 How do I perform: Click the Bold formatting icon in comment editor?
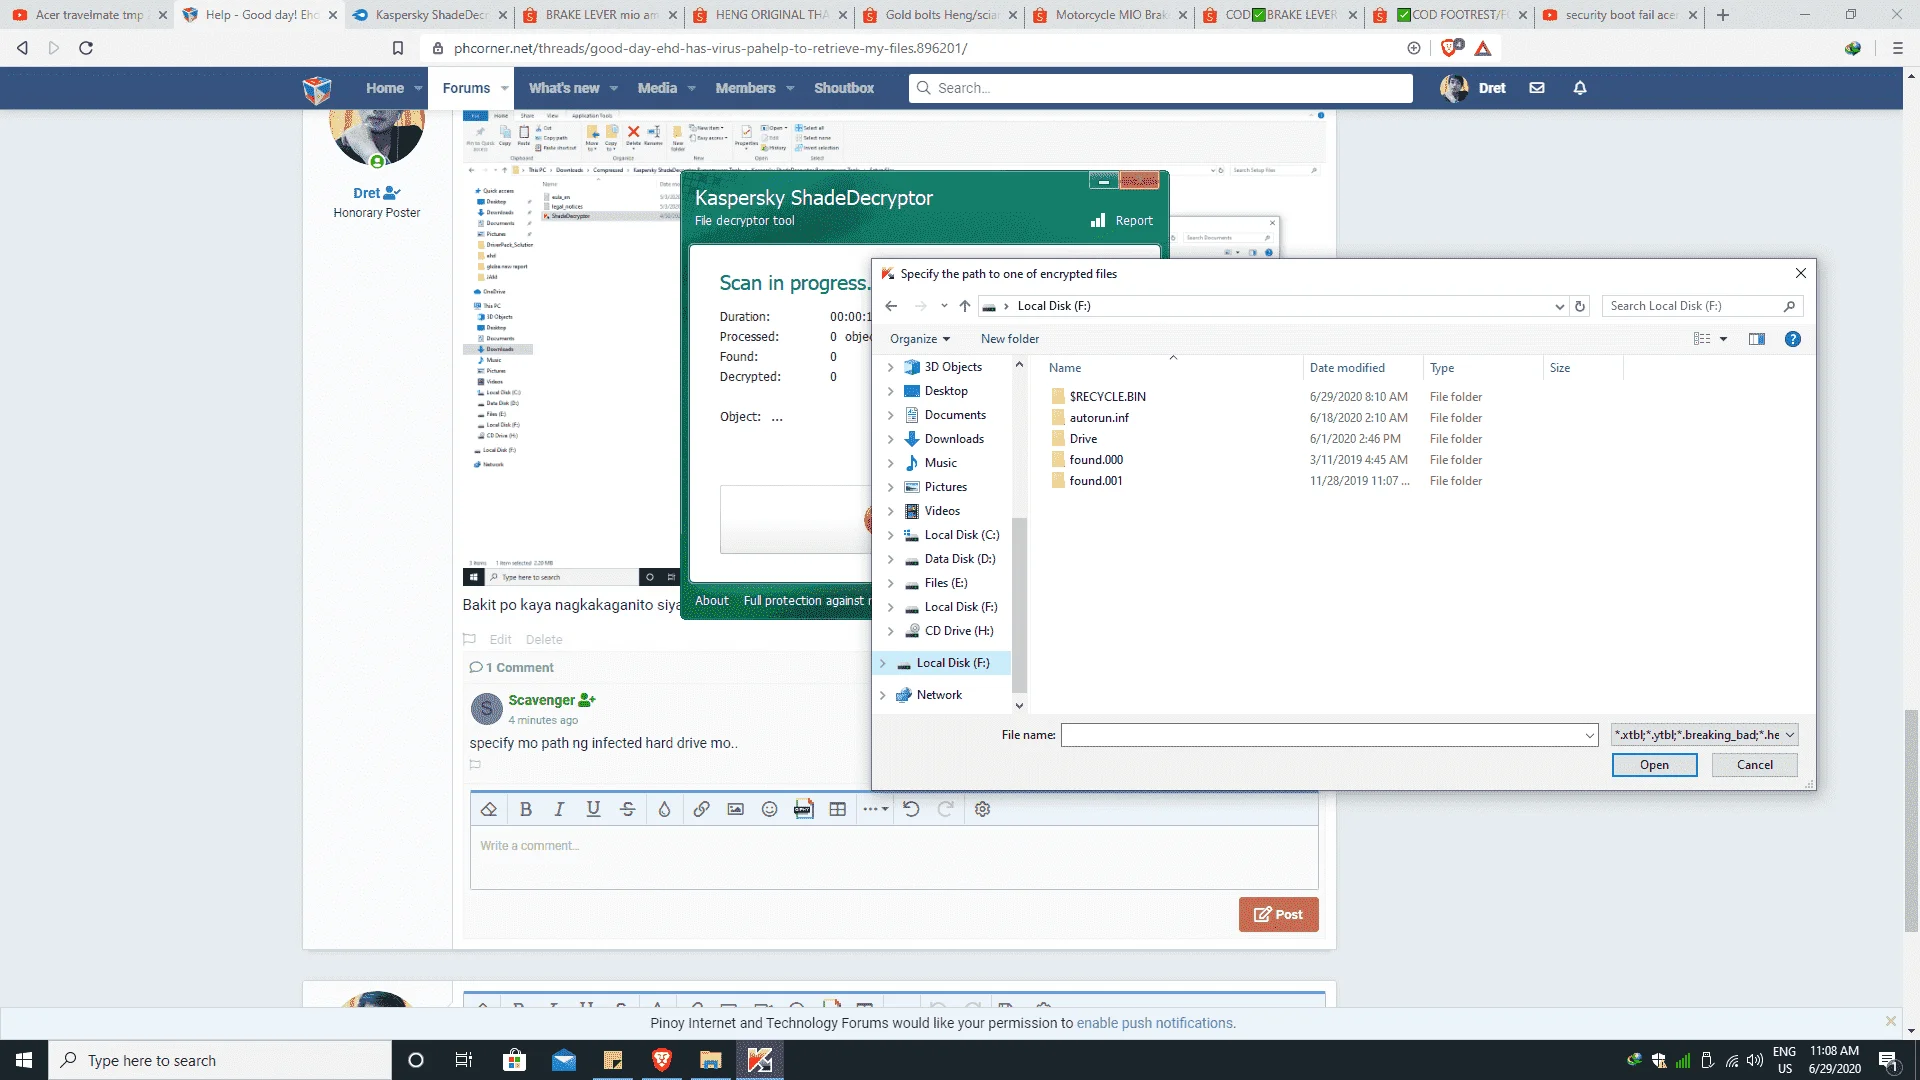pyautogui.click(x=525, y=809)
